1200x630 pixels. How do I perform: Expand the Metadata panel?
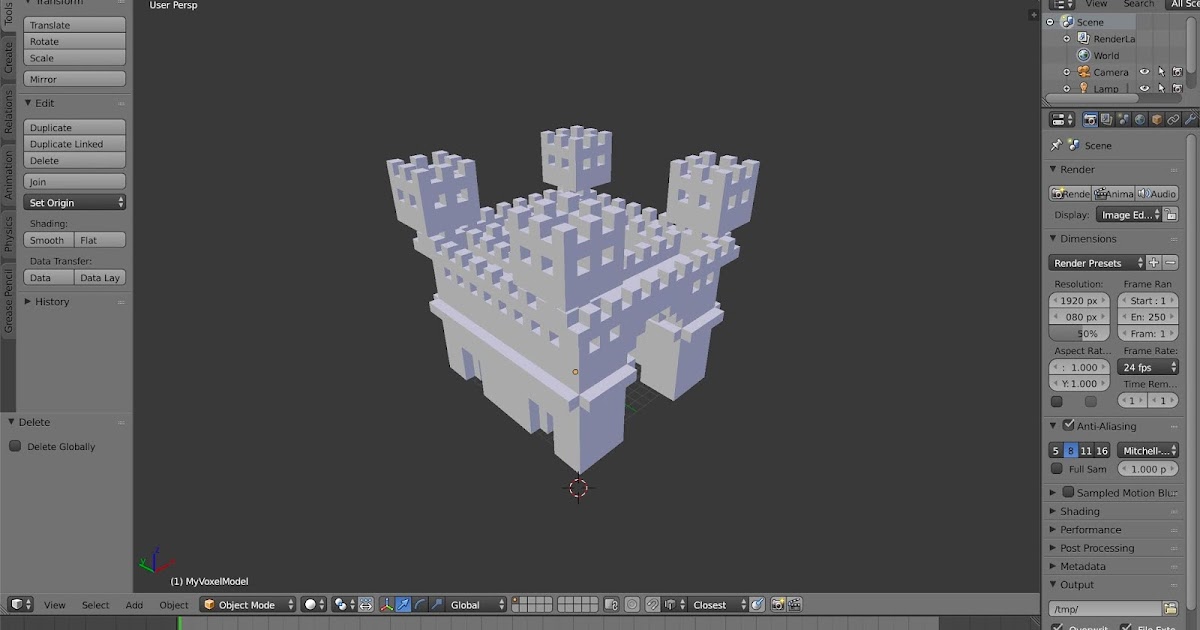1083,566
